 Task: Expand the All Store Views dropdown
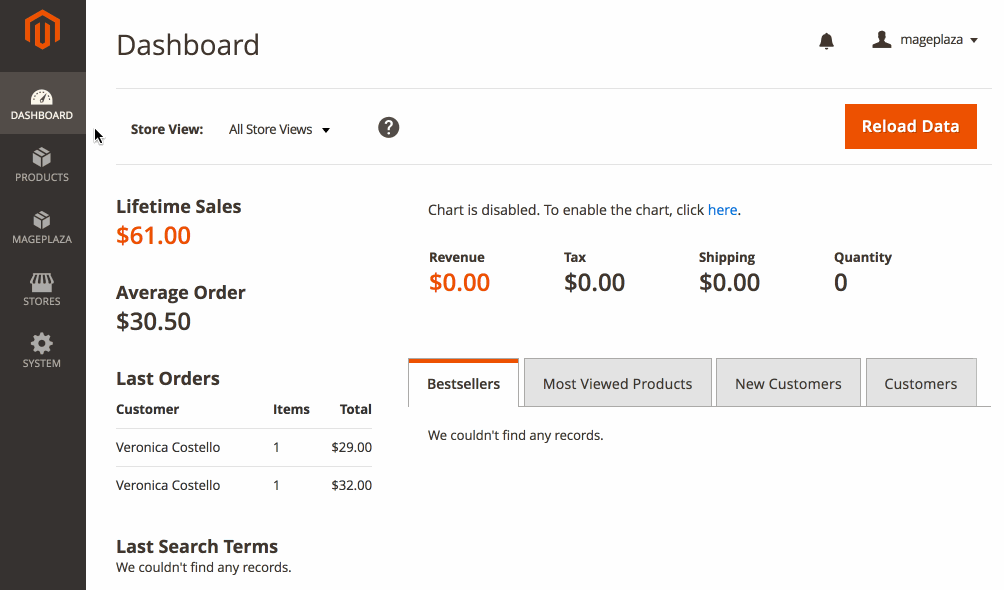click(x=279, y=129)
